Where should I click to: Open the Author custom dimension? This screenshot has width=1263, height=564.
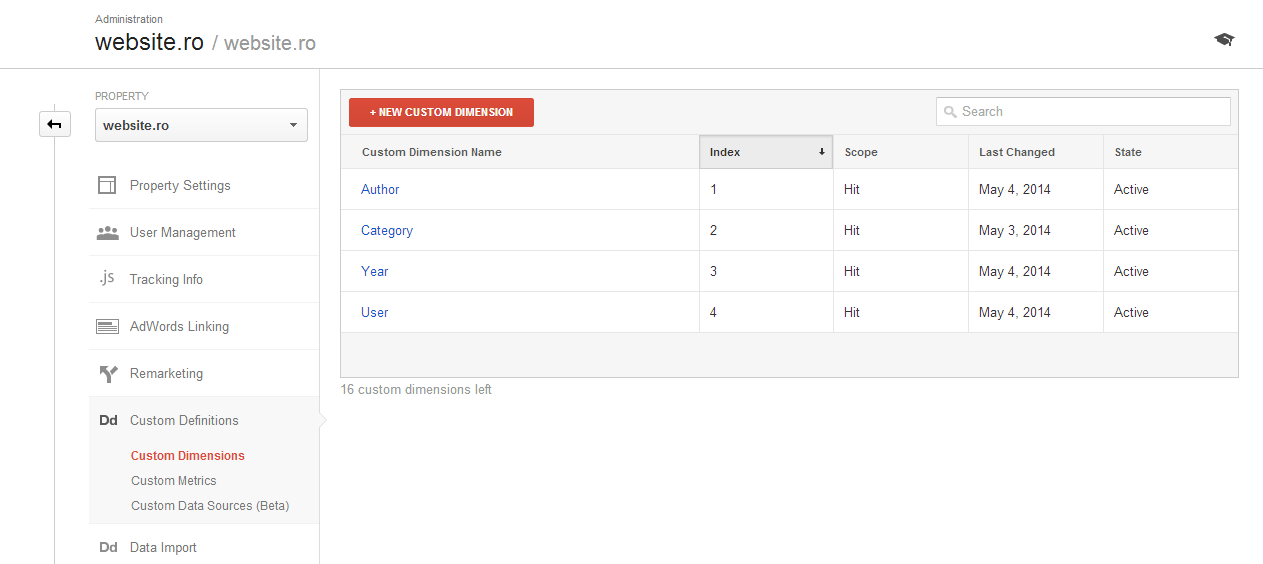pyautogui.click(x=380, y=189)
